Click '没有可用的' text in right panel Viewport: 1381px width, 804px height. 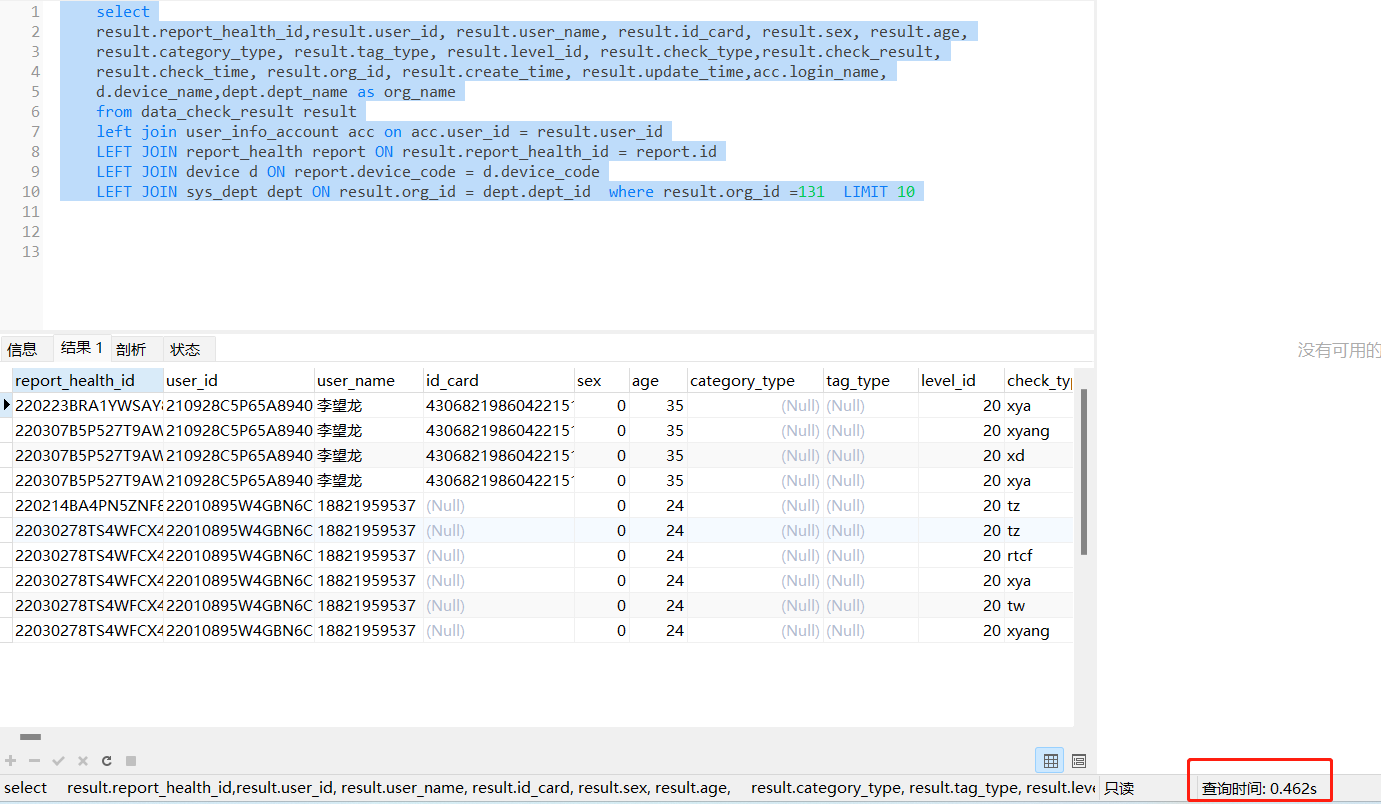point(1339,350)
